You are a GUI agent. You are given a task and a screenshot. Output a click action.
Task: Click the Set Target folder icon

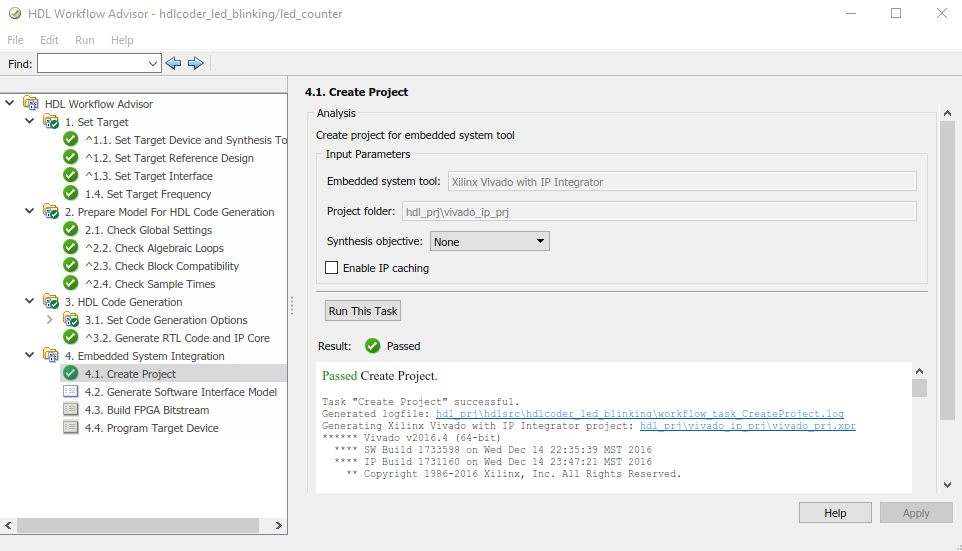coord(51,122)
